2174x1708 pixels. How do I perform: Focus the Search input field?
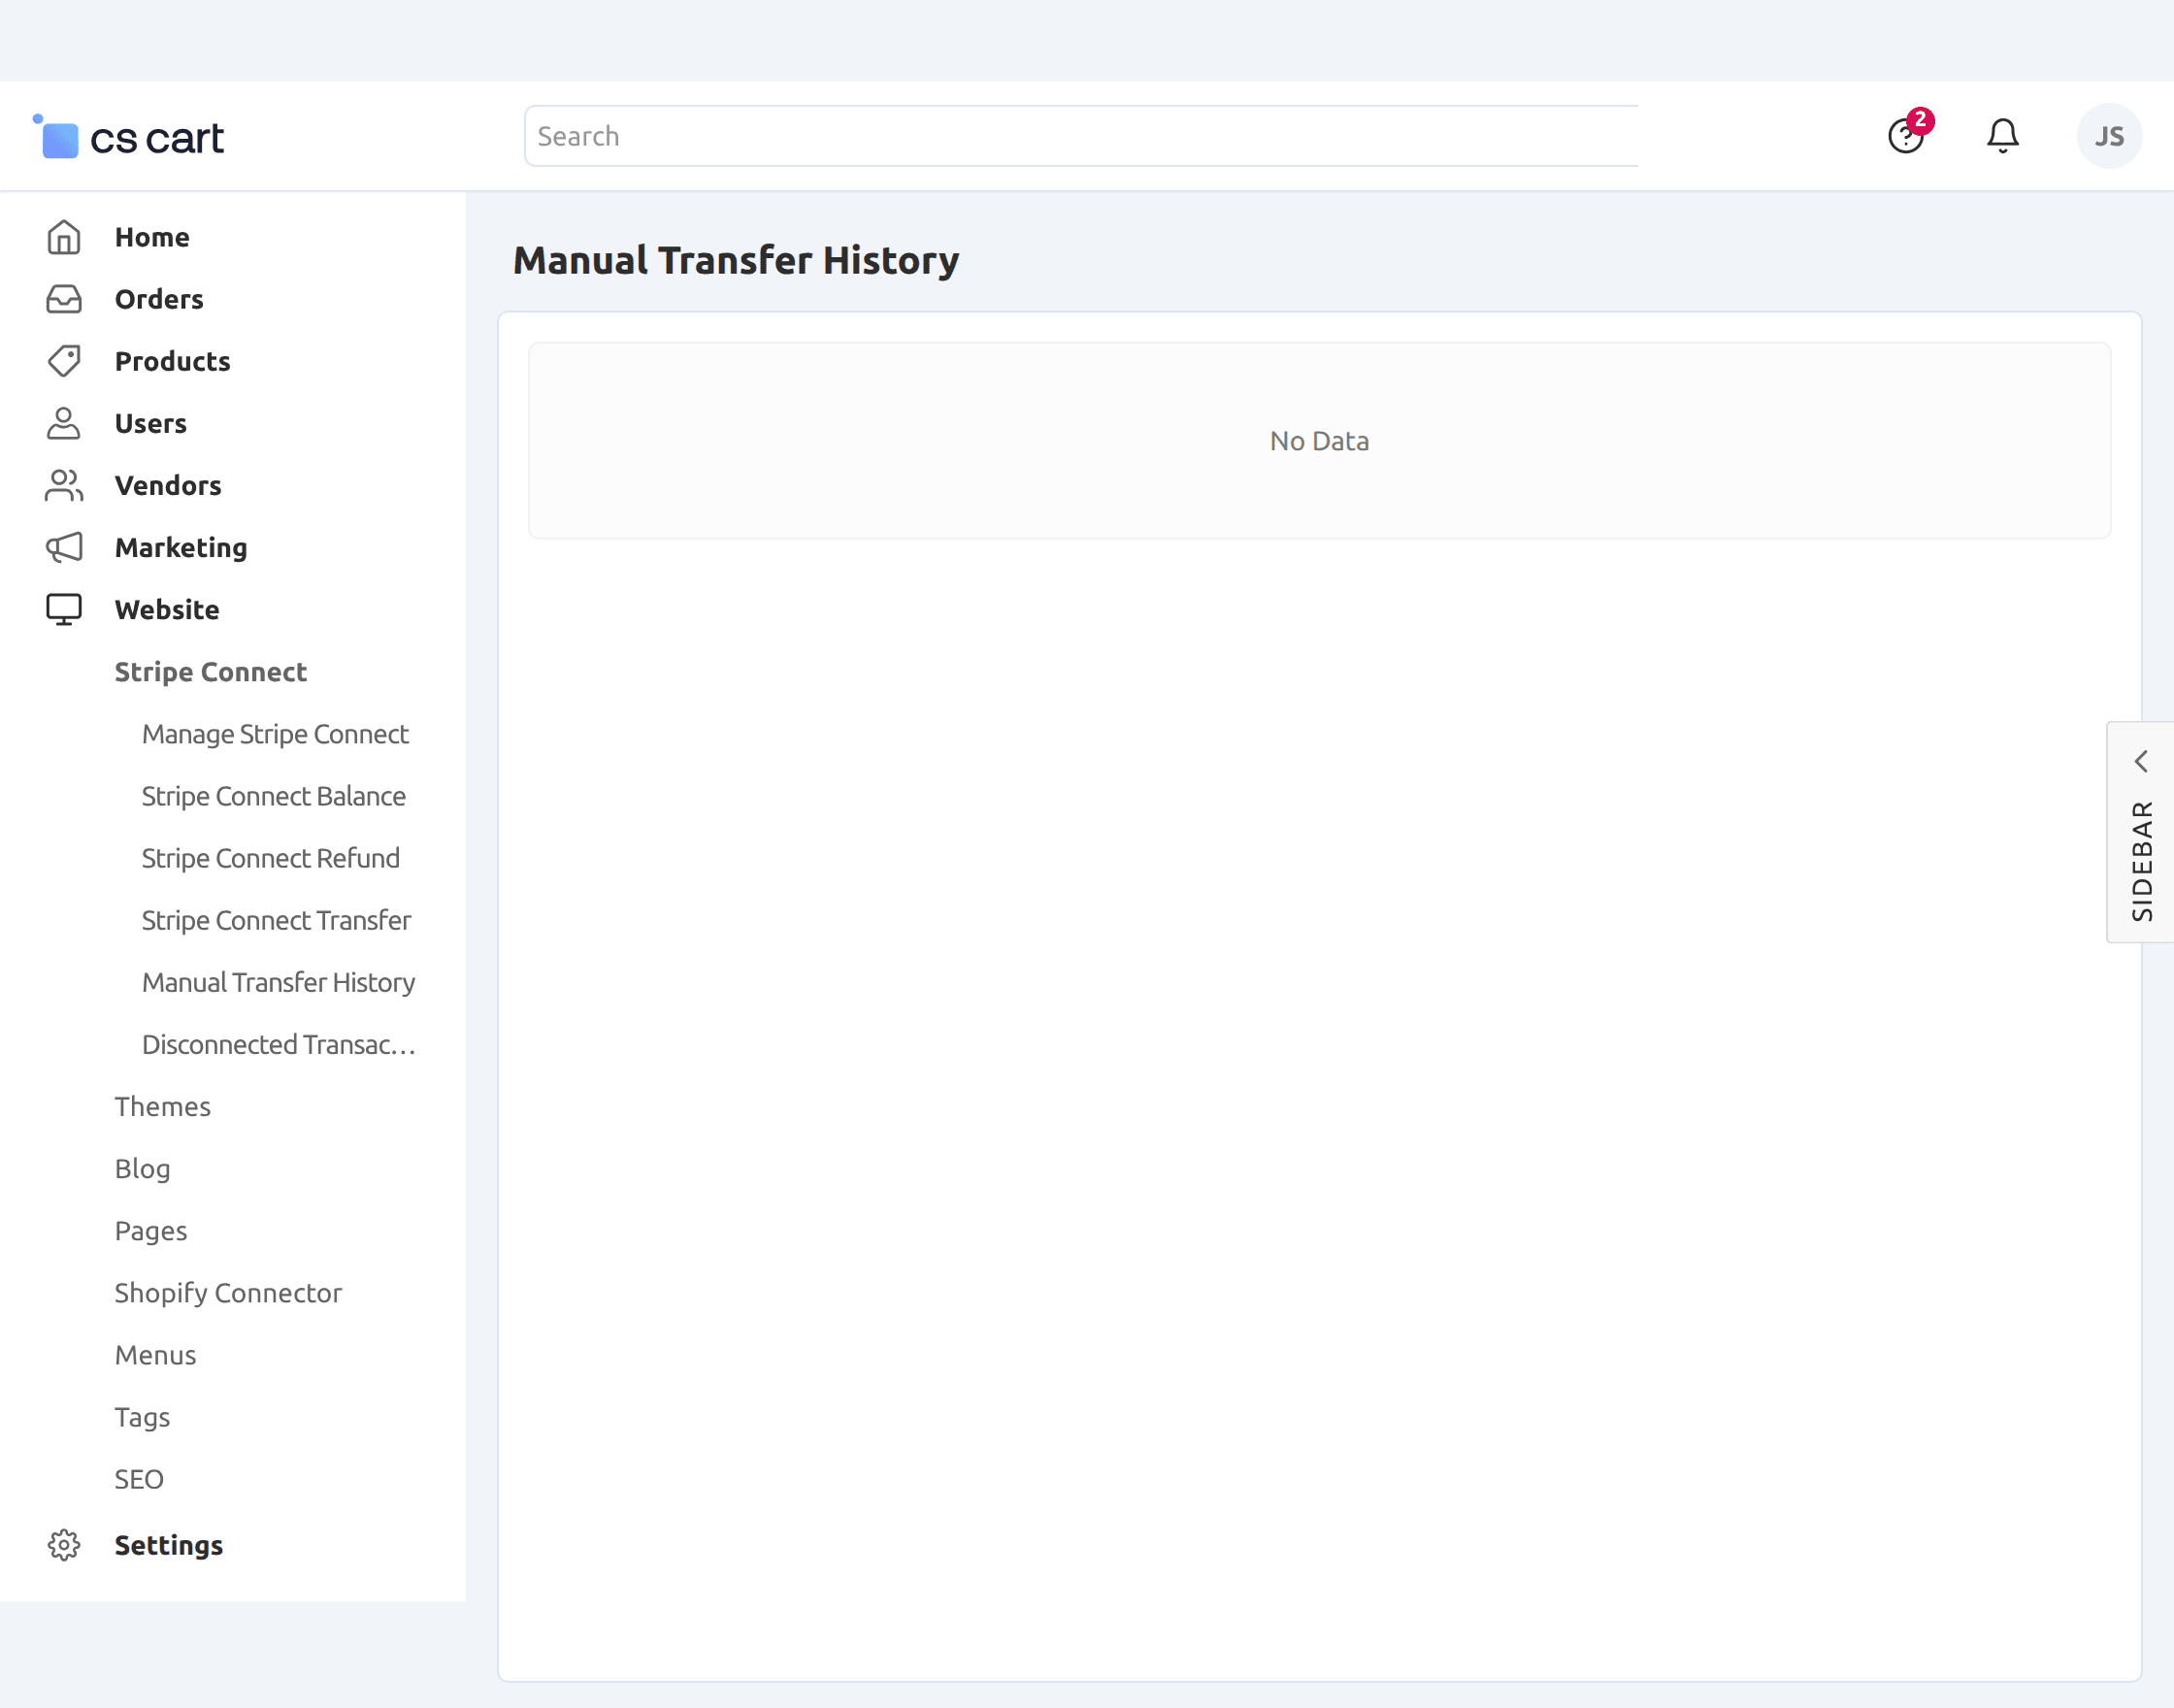[1080, 136]
